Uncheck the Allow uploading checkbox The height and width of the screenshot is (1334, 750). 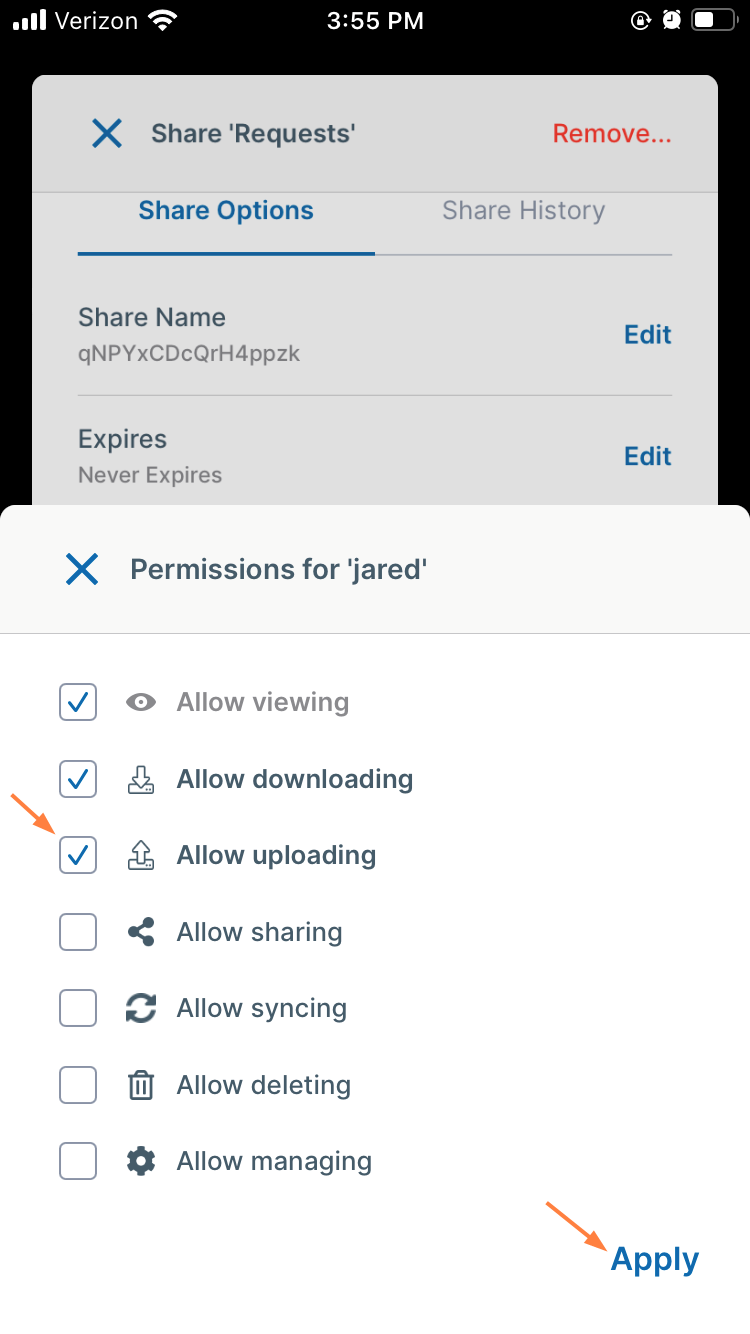click(x=78, y=855)
